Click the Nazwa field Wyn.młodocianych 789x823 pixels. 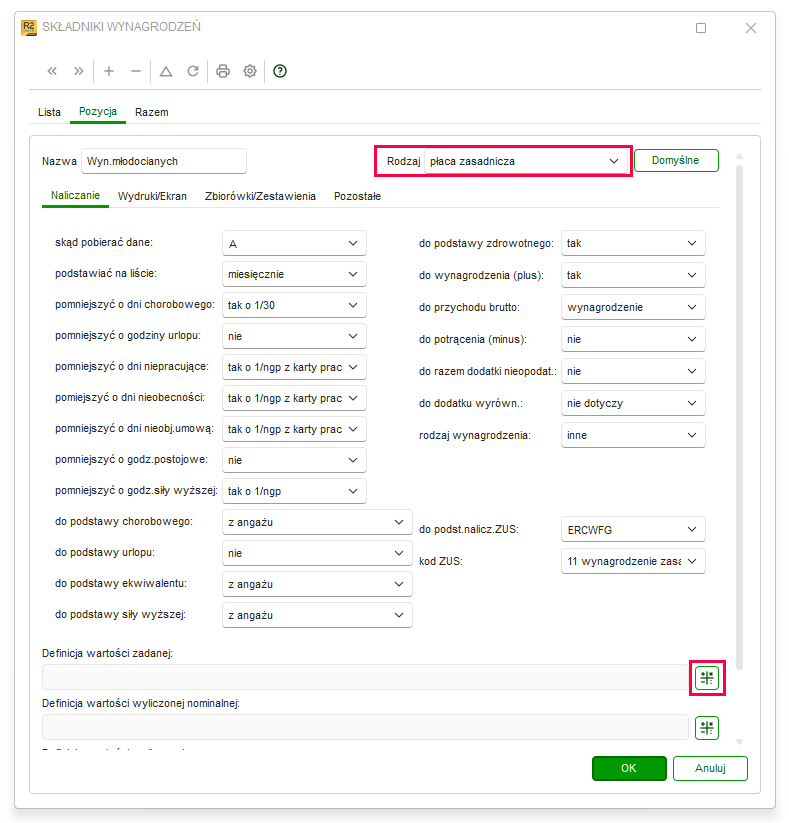pyautogui.click(x=164, y=161)
